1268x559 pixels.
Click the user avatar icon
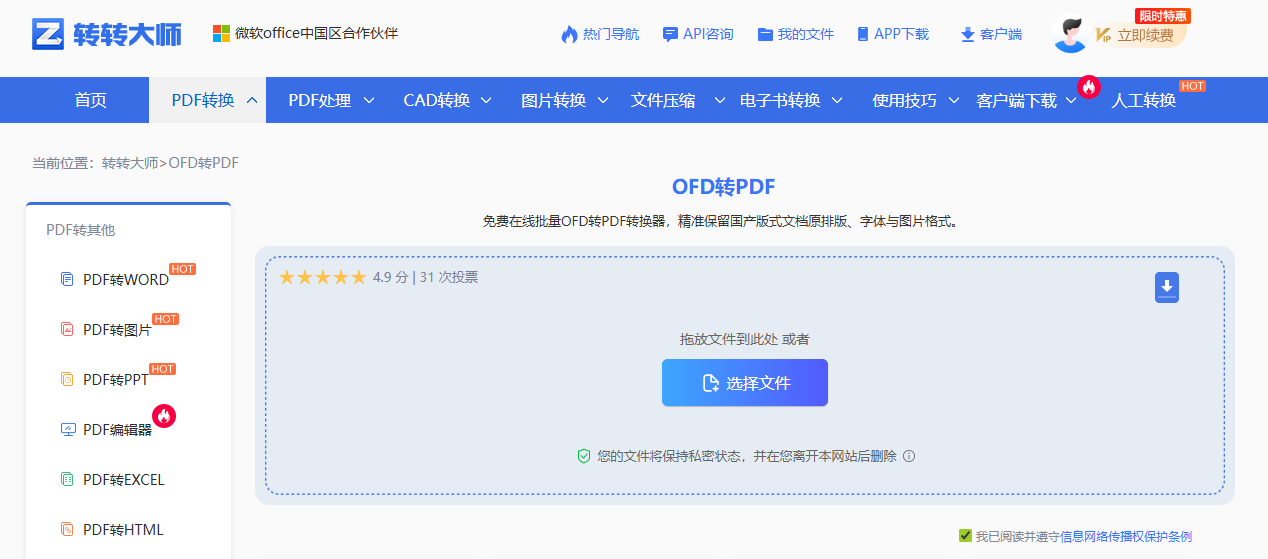1070,35
